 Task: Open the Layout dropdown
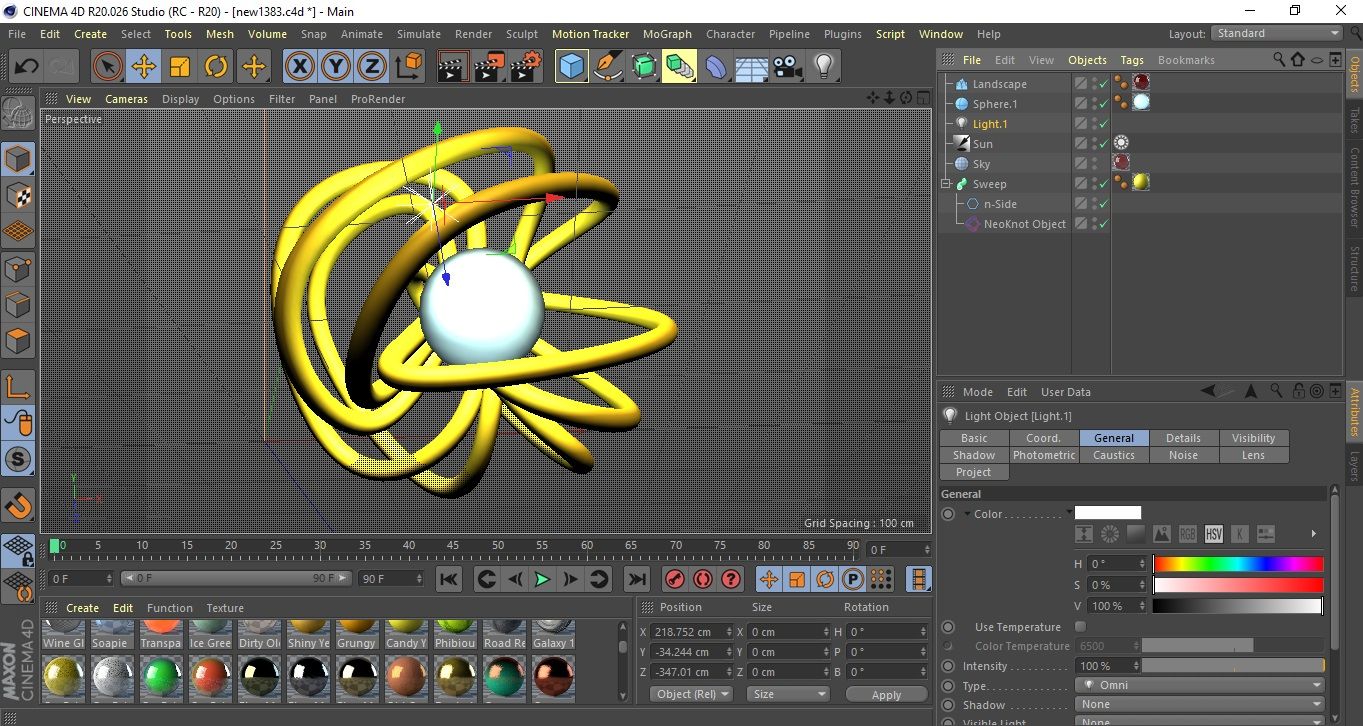(1277, 33)
